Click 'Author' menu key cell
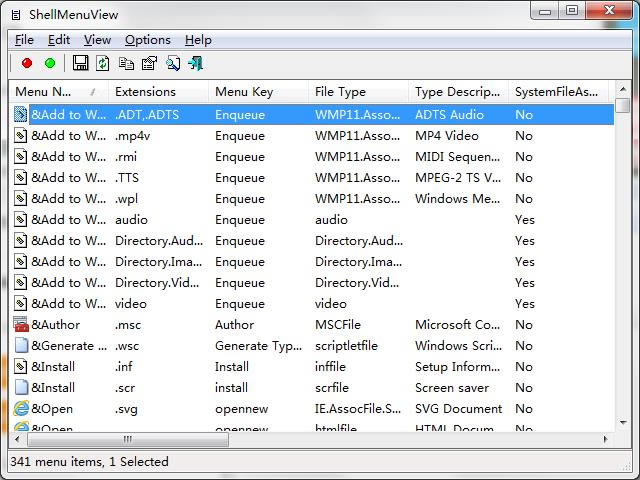 [x=234, y=325]
